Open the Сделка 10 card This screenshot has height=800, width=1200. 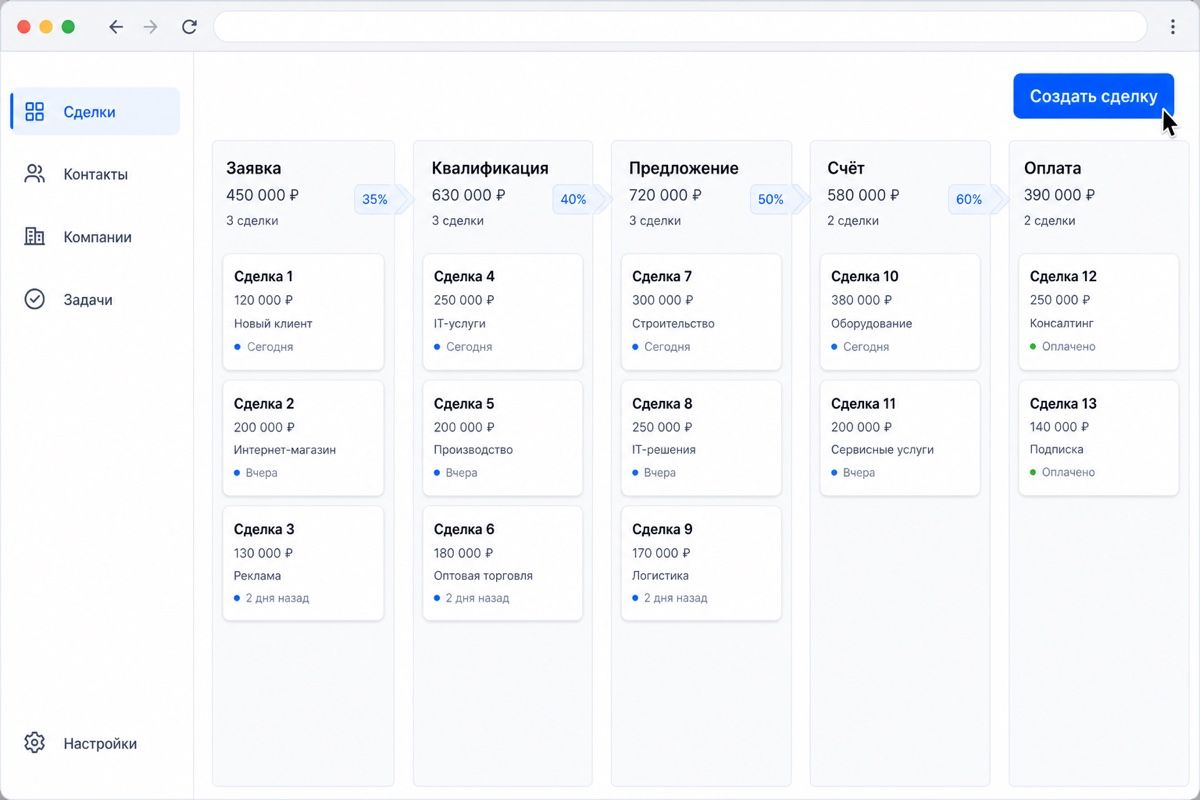900,312
